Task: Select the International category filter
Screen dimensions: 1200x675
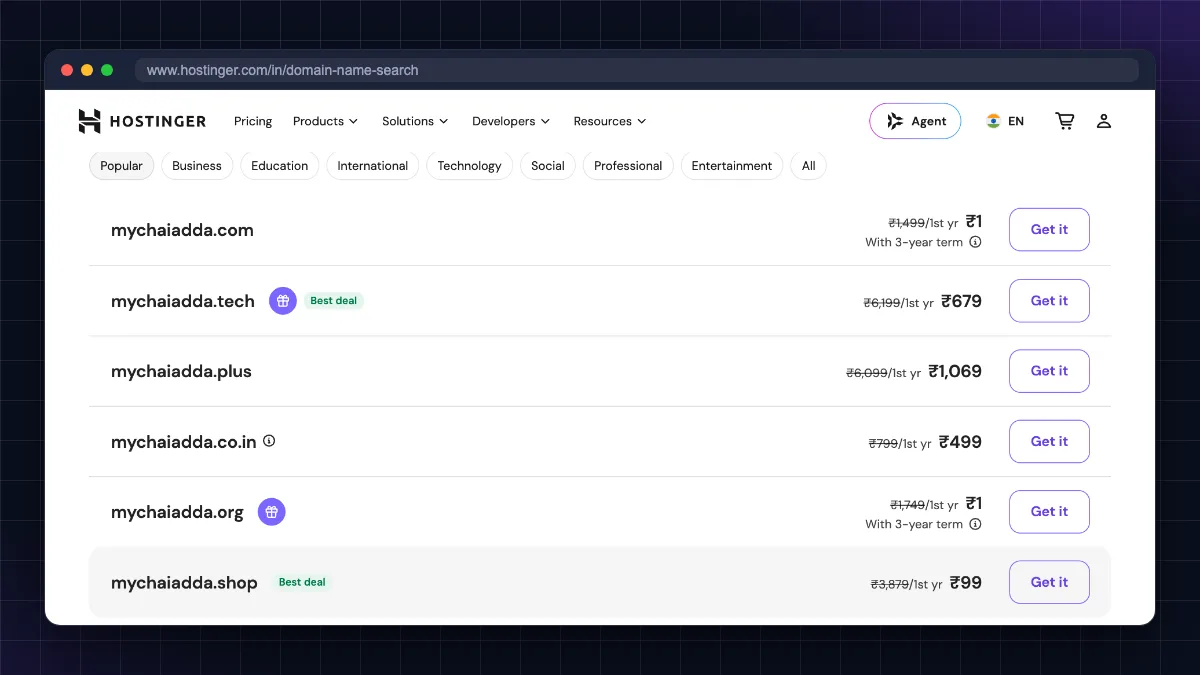Action: pos(373,166)
